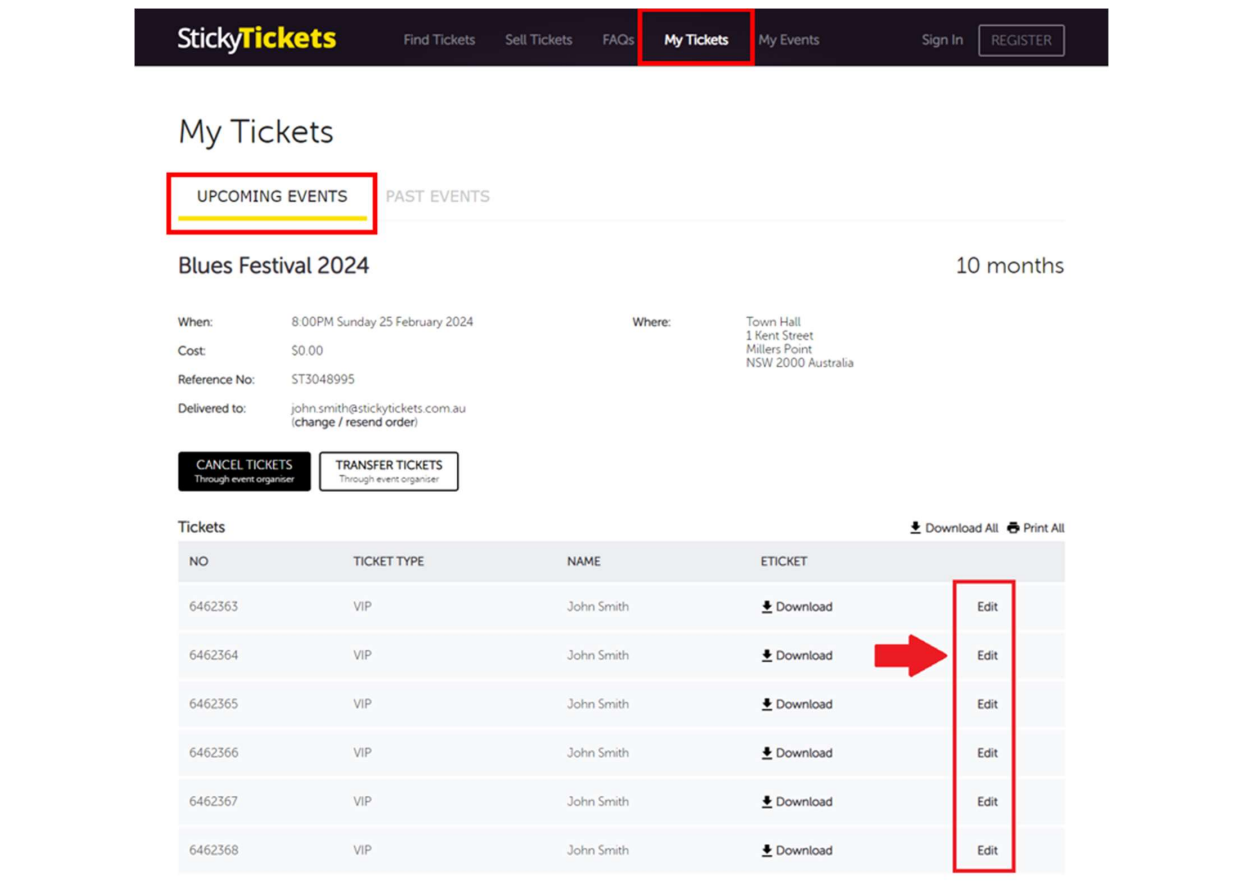
Task: Click the ETICKET column header
Action: (x=783, y=562)
